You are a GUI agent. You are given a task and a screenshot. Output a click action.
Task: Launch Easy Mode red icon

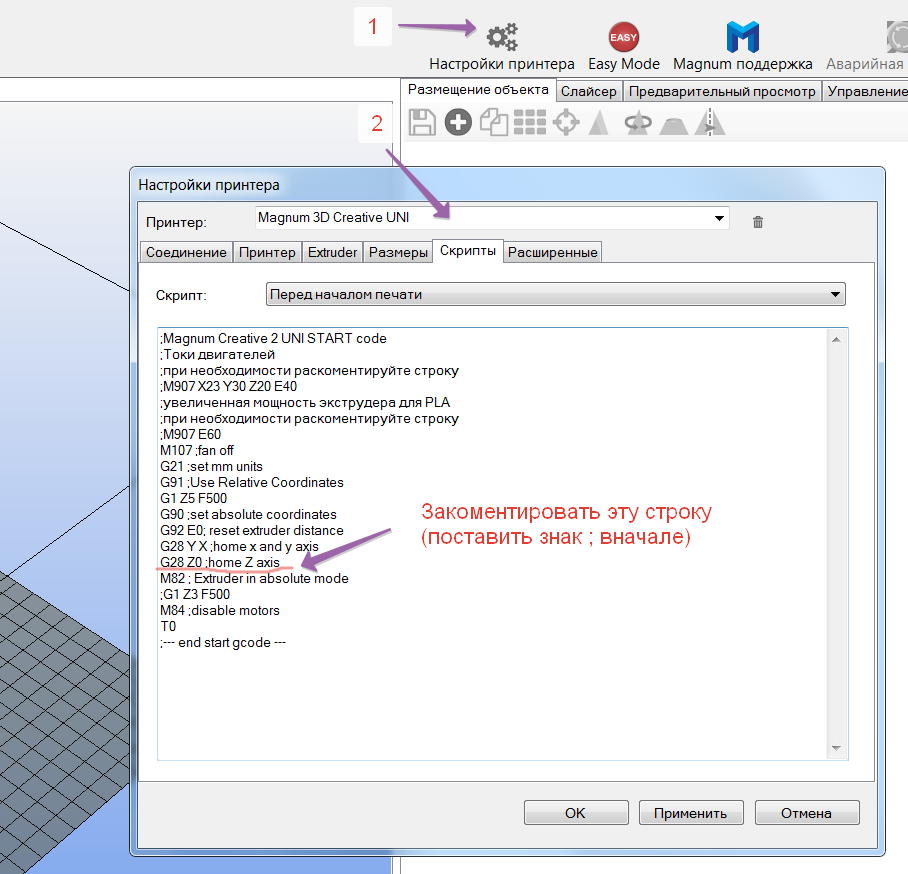coord(624,37)
